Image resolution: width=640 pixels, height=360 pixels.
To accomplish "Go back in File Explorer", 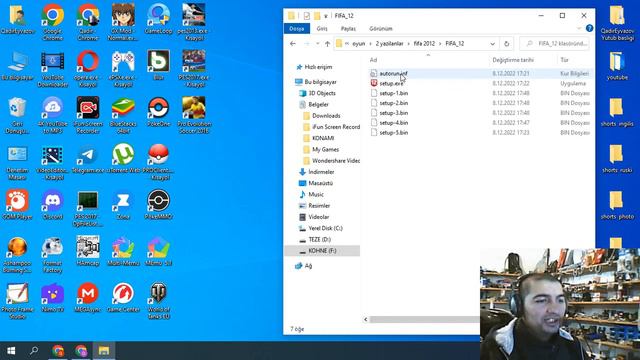I will pos(293,44).
